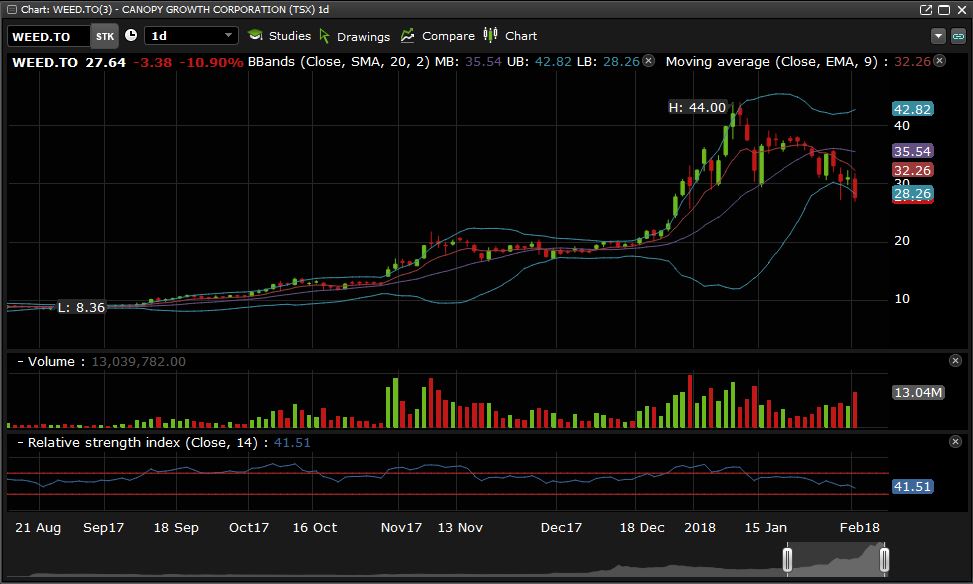Image resolution: width=973 pixels, height=584 pixels.
Task: Click the 15 Jan date label
Action: [x=765, y=528]
